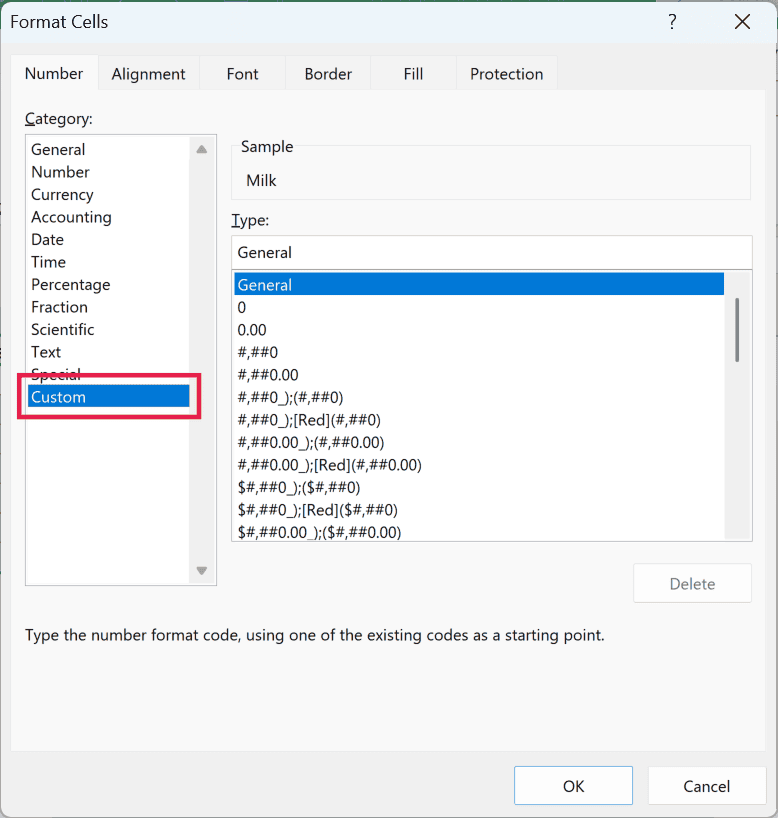The image size is (778, 818).
Task: Select the Protection tab
Action: tap(507, 74)
